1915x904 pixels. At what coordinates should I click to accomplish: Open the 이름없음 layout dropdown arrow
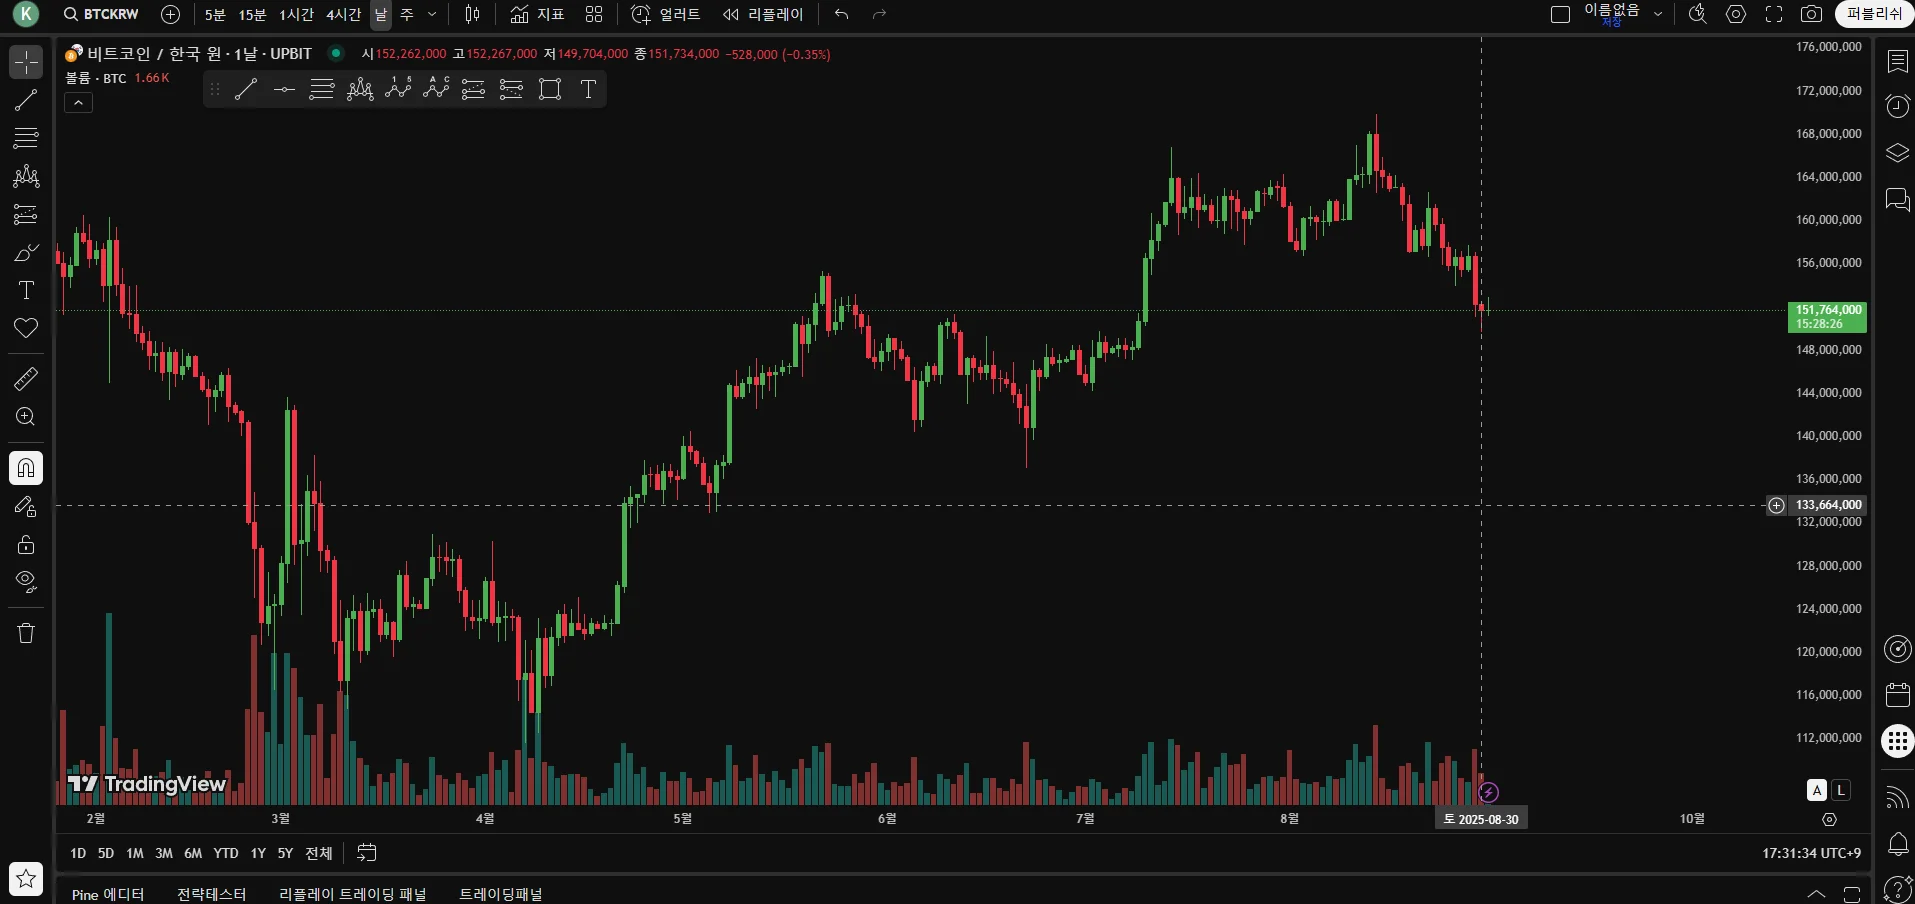1658,14
